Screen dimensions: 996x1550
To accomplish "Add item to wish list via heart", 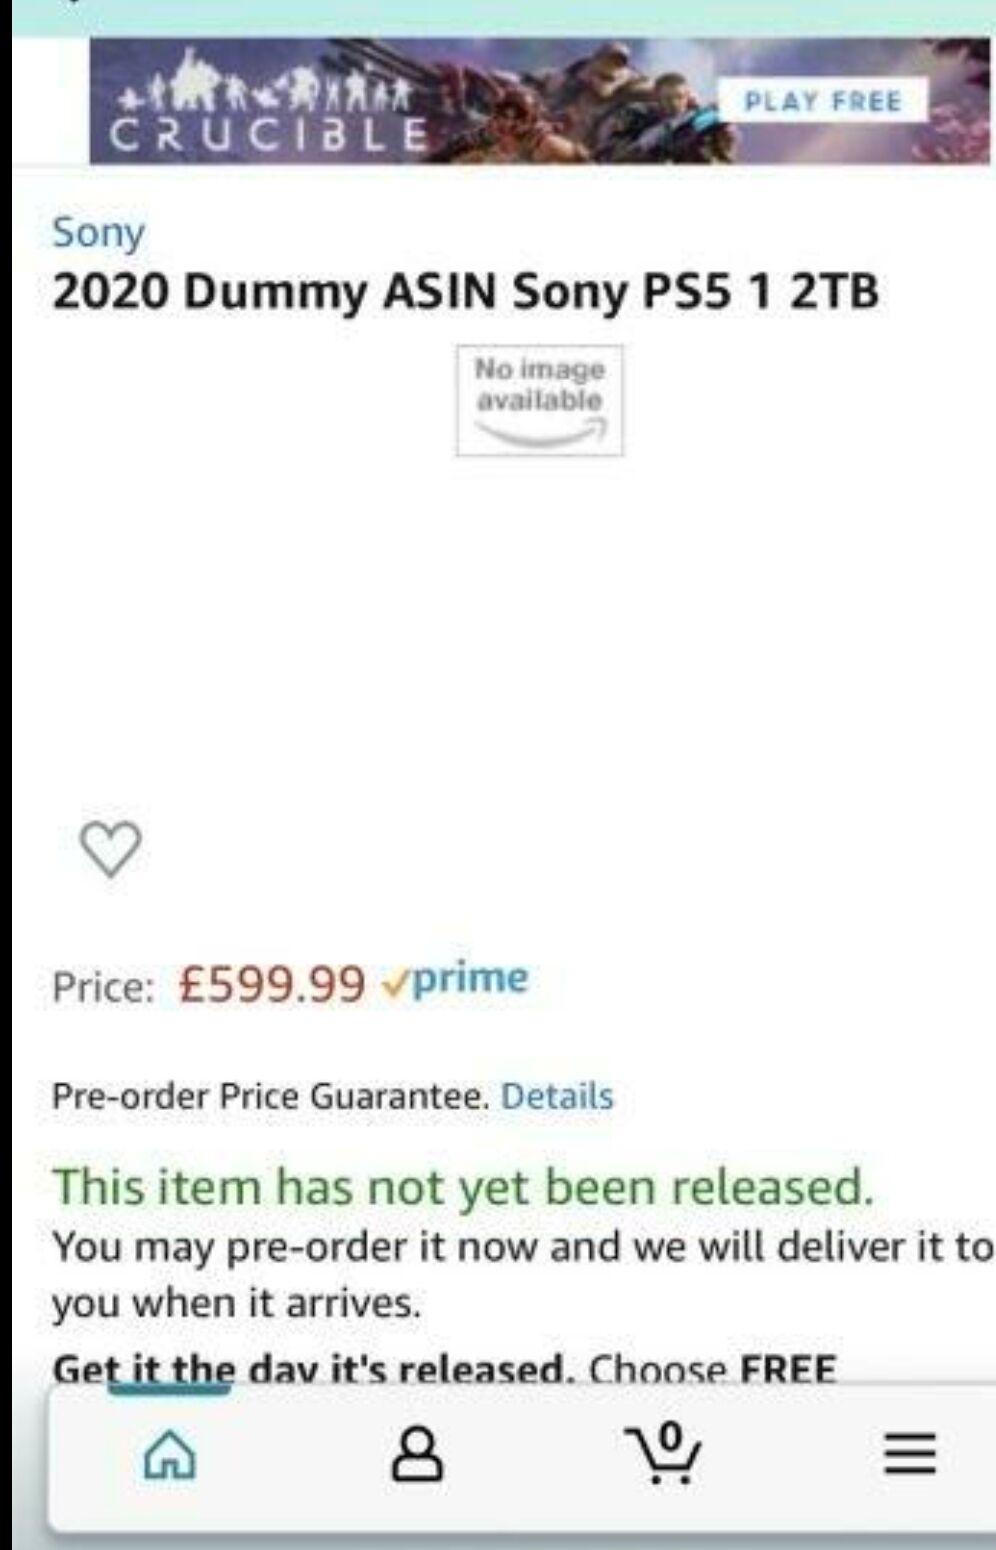I will click(x=110, y=849).
